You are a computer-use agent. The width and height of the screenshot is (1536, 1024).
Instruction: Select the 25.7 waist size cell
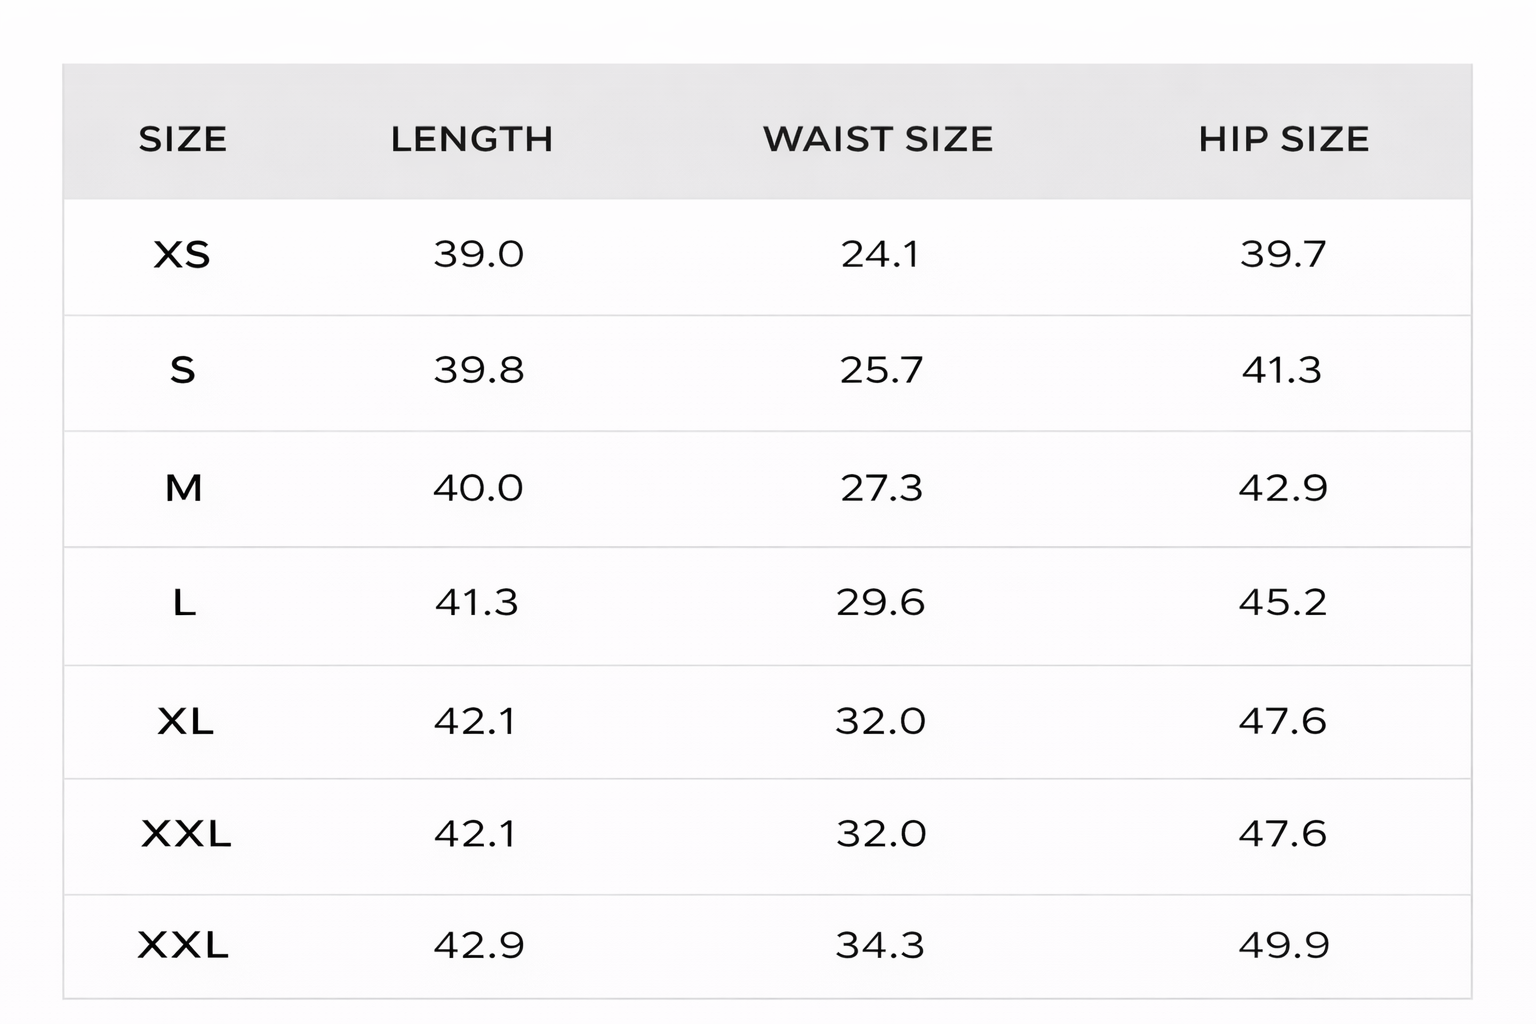pyautogui.click(x=881, y=371)
